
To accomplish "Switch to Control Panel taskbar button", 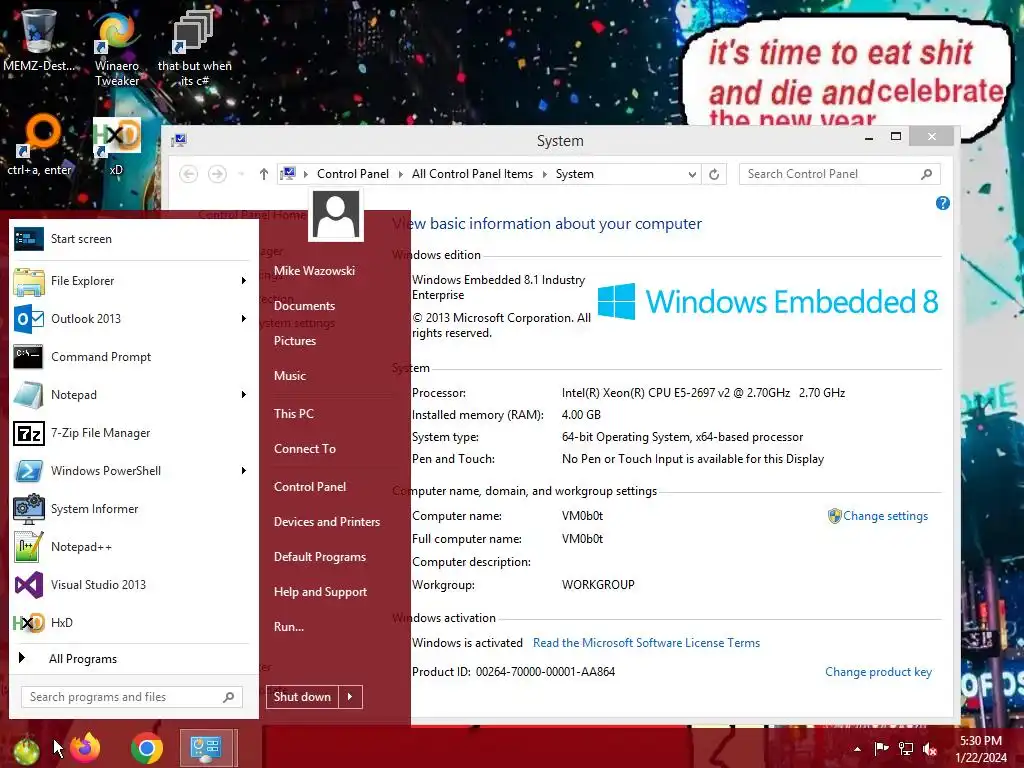I will pyautogui.click(x=206, y=748).
